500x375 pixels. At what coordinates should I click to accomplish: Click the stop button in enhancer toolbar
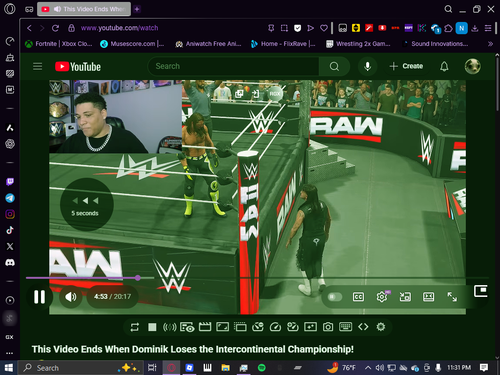point(152,327)
